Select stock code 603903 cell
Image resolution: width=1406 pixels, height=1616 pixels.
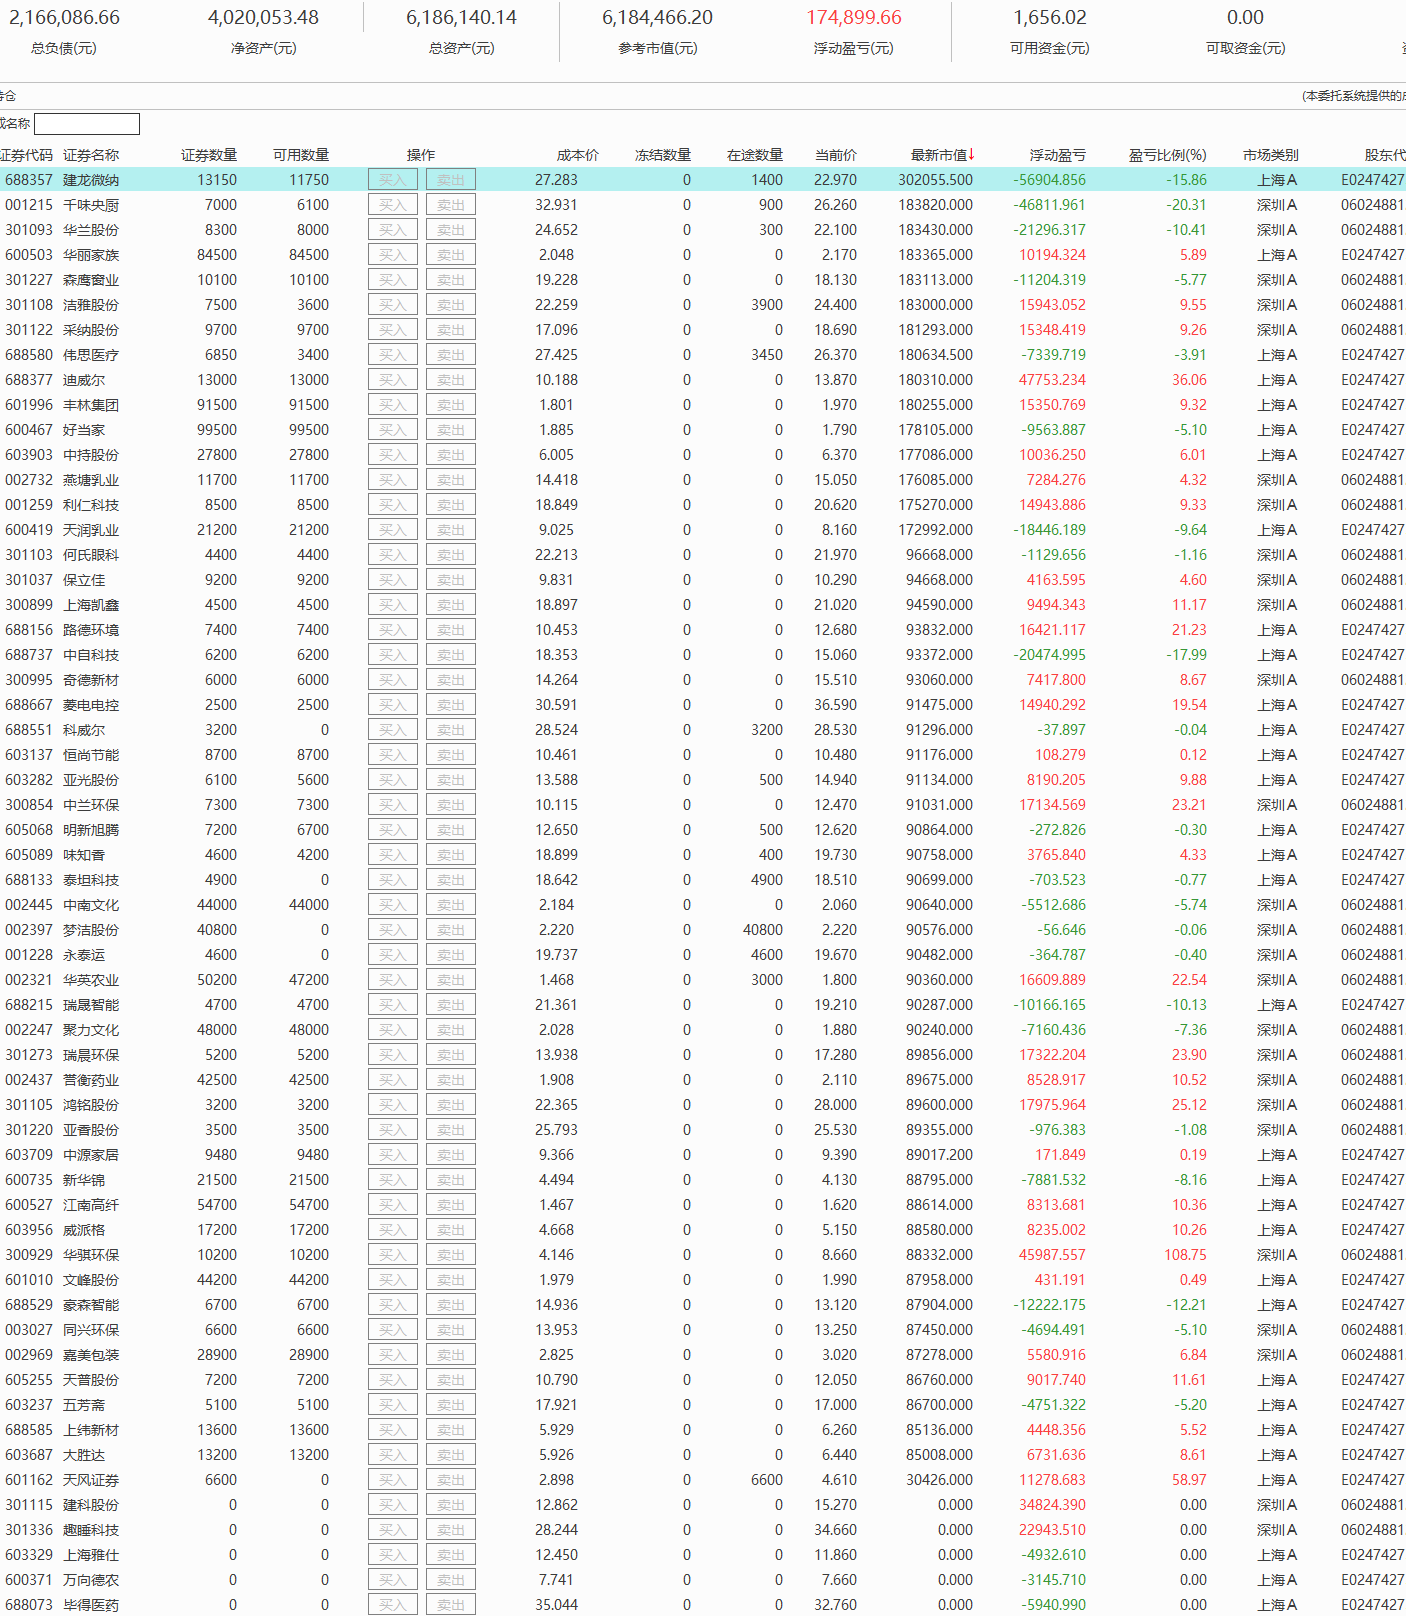29,455
